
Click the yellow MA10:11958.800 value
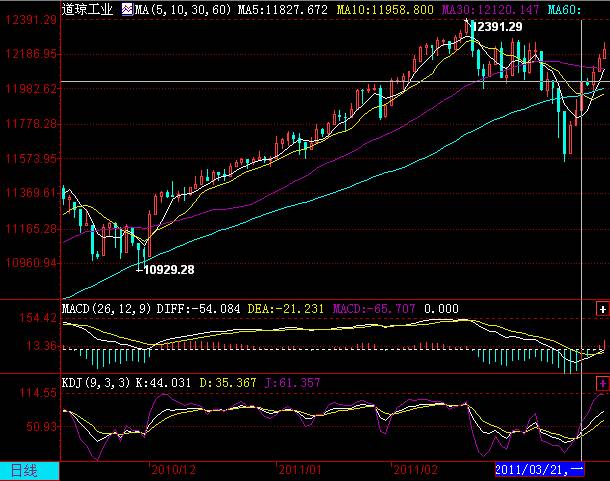[x=385, y=9]
